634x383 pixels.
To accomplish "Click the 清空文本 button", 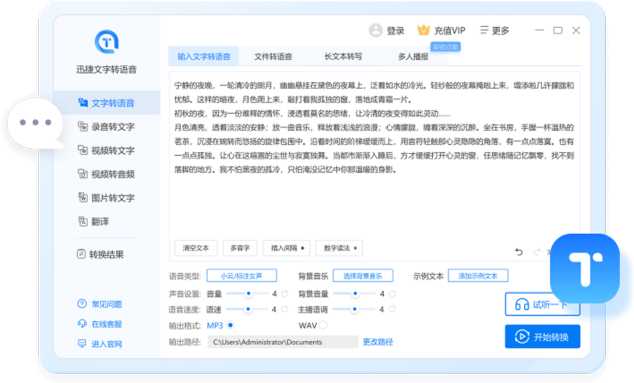I will (196, 248).
